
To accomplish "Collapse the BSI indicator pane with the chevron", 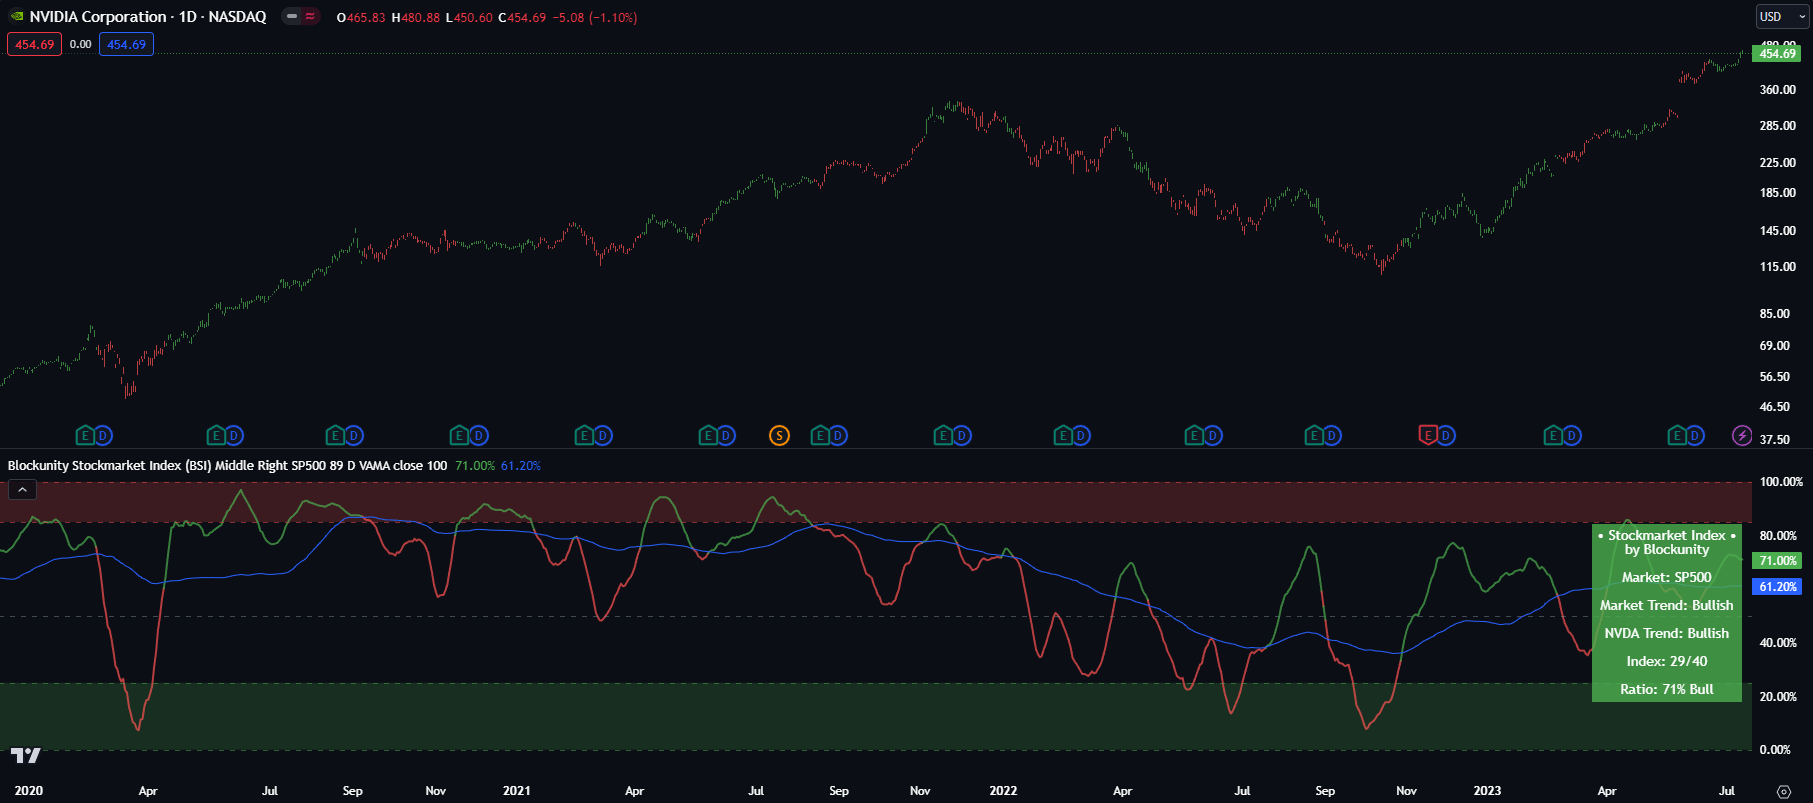I will click(22, 489).
